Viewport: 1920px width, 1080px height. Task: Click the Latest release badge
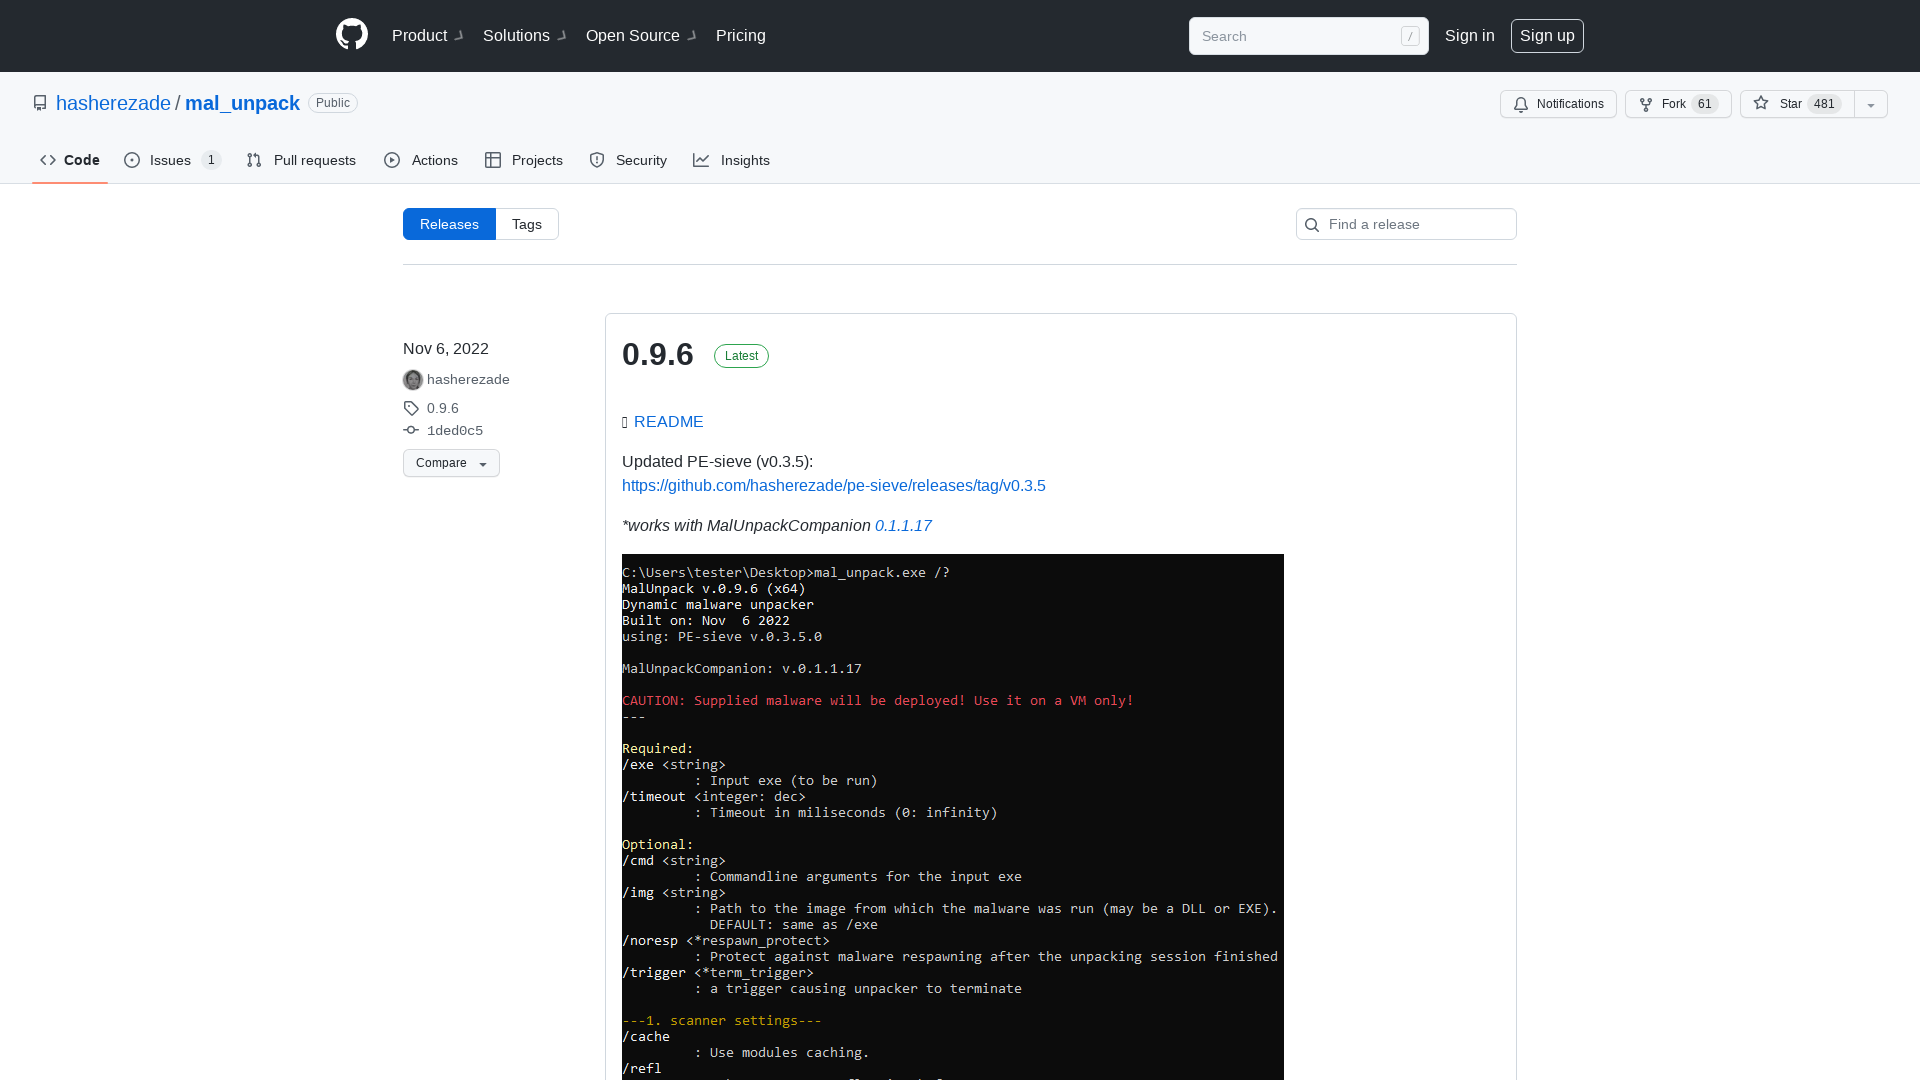click(741, 356)
